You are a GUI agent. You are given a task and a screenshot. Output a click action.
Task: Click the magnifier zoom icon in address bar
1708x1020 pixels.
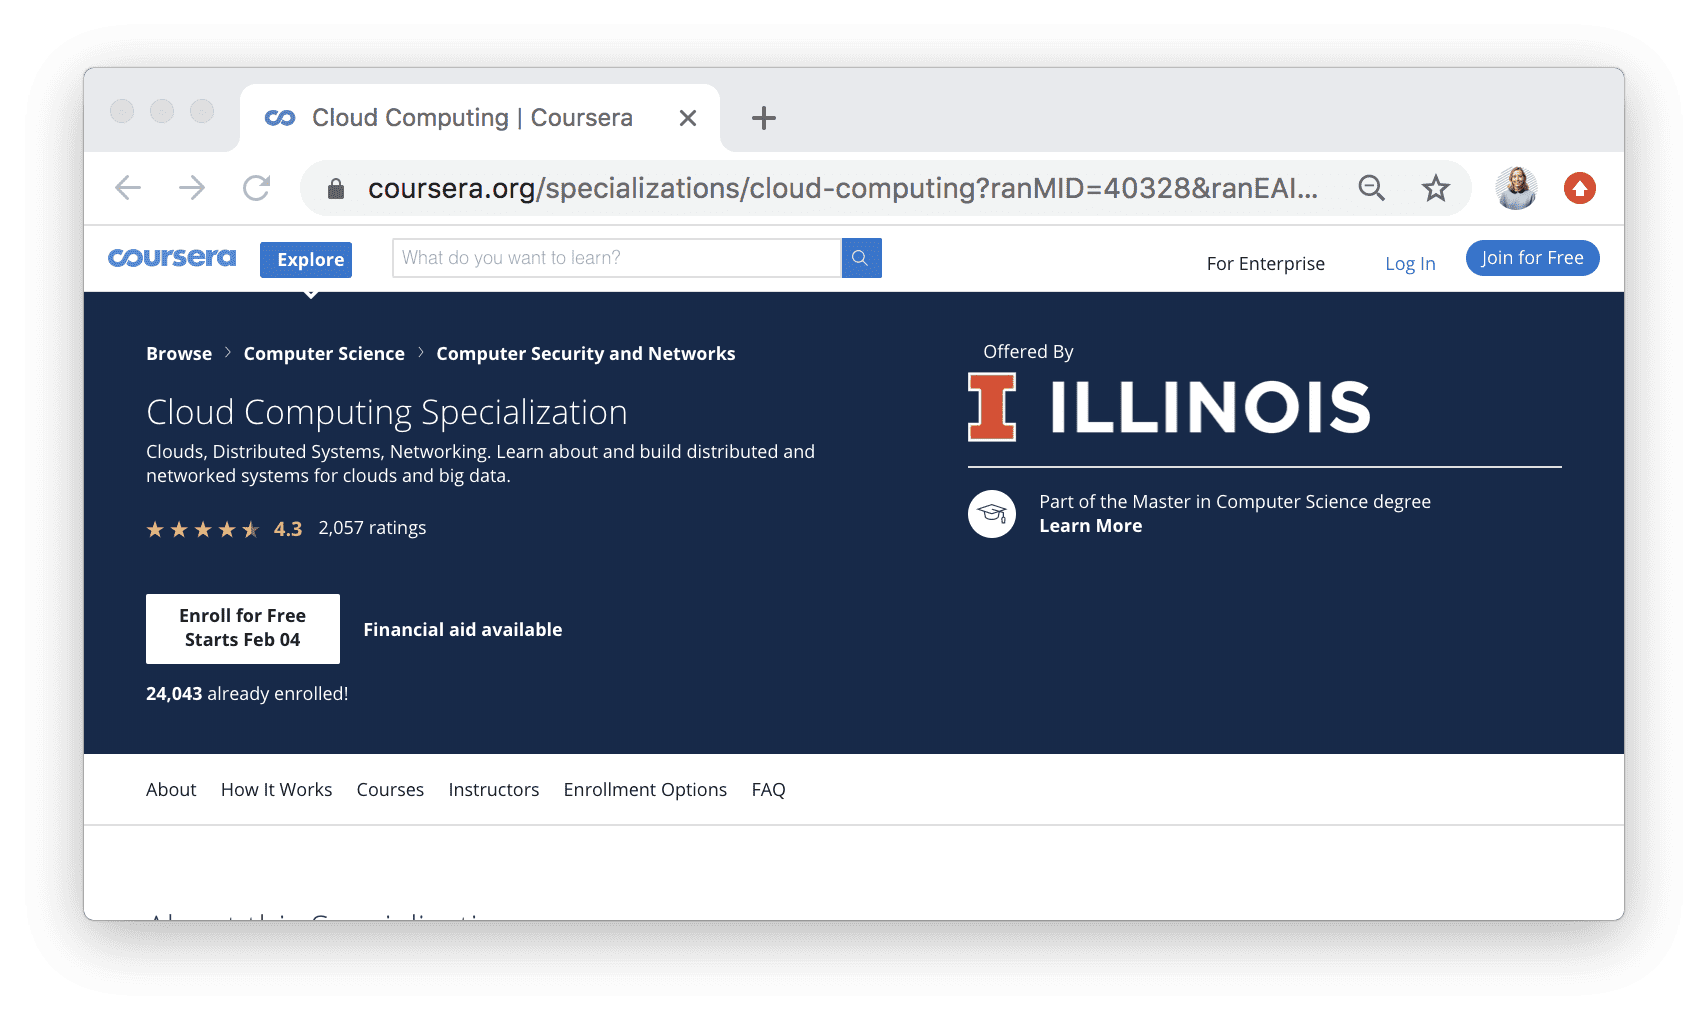1371,188
